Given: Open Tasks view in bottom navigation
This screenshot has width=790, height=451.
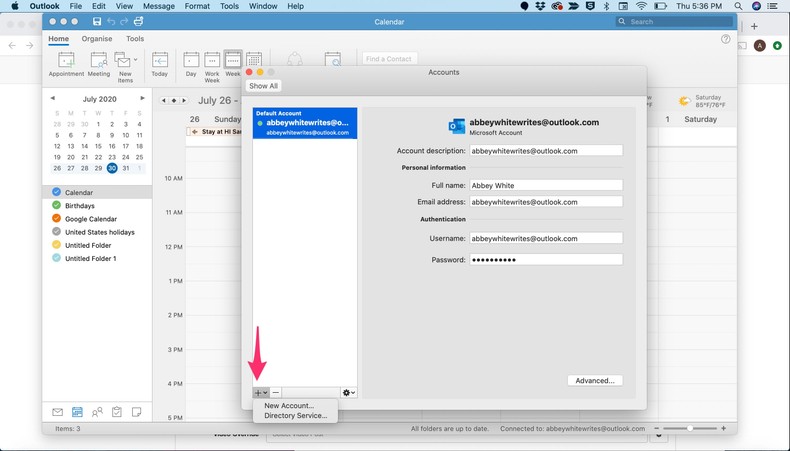Looking at the screenshot, I should pos(117,412).
